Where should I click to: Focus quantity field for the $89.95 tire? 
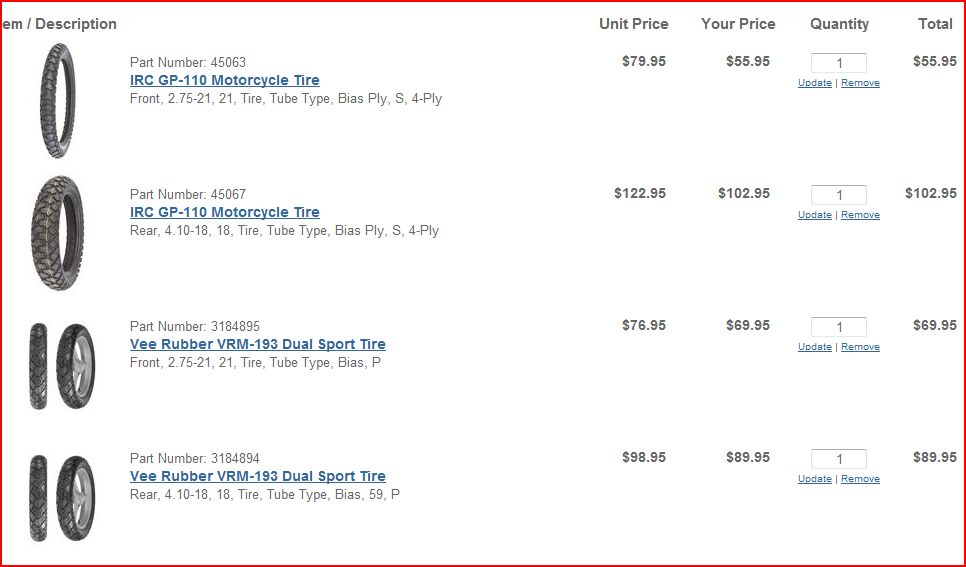838,459
